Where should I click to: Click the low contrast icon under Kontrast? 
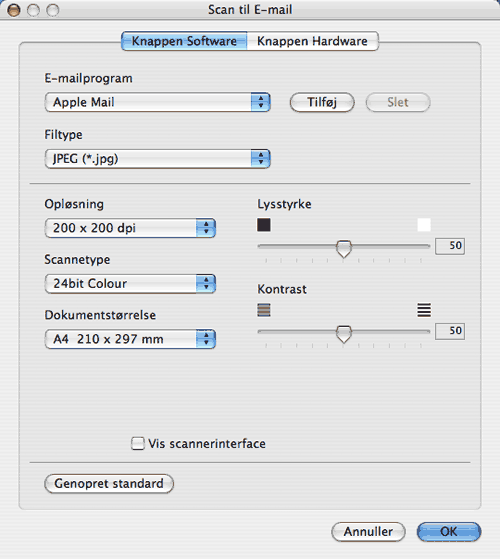pyautogui.click(x=264, y=310)
